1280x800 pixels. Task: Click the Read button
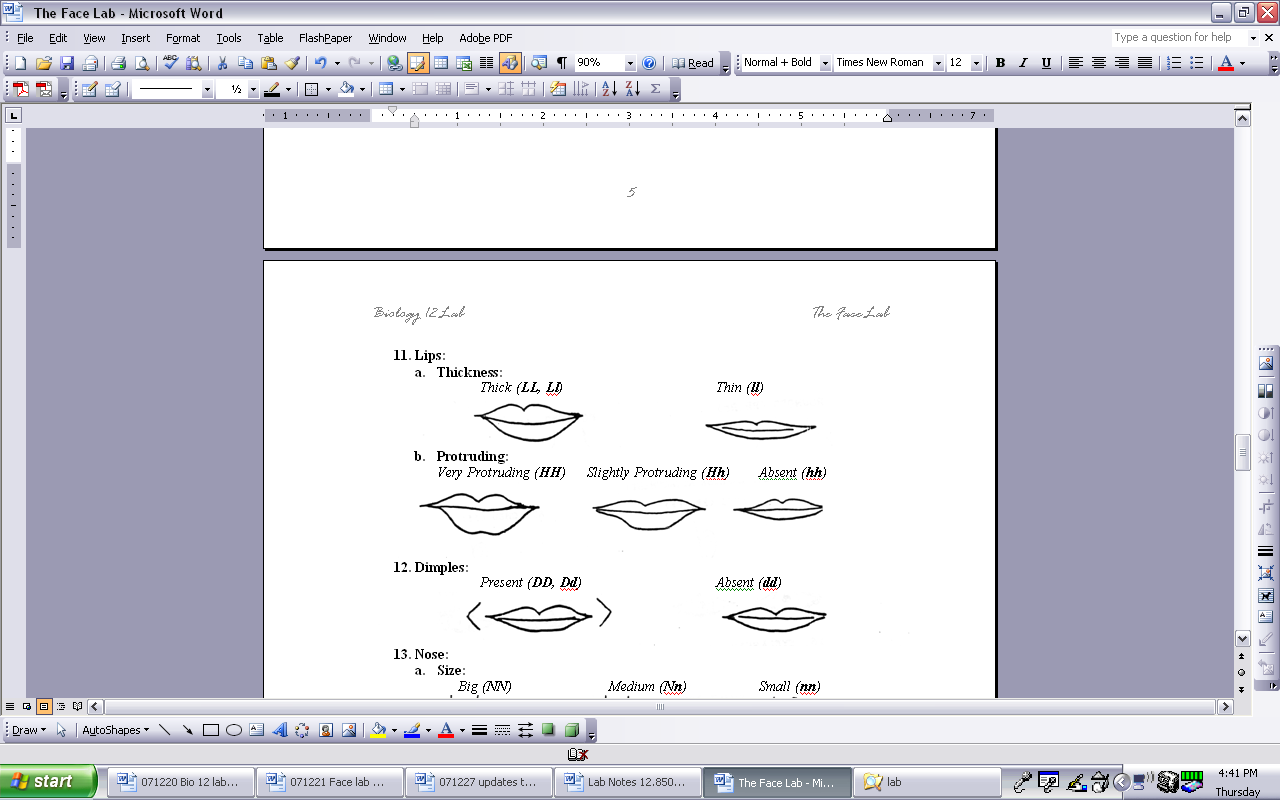[693, 63]
